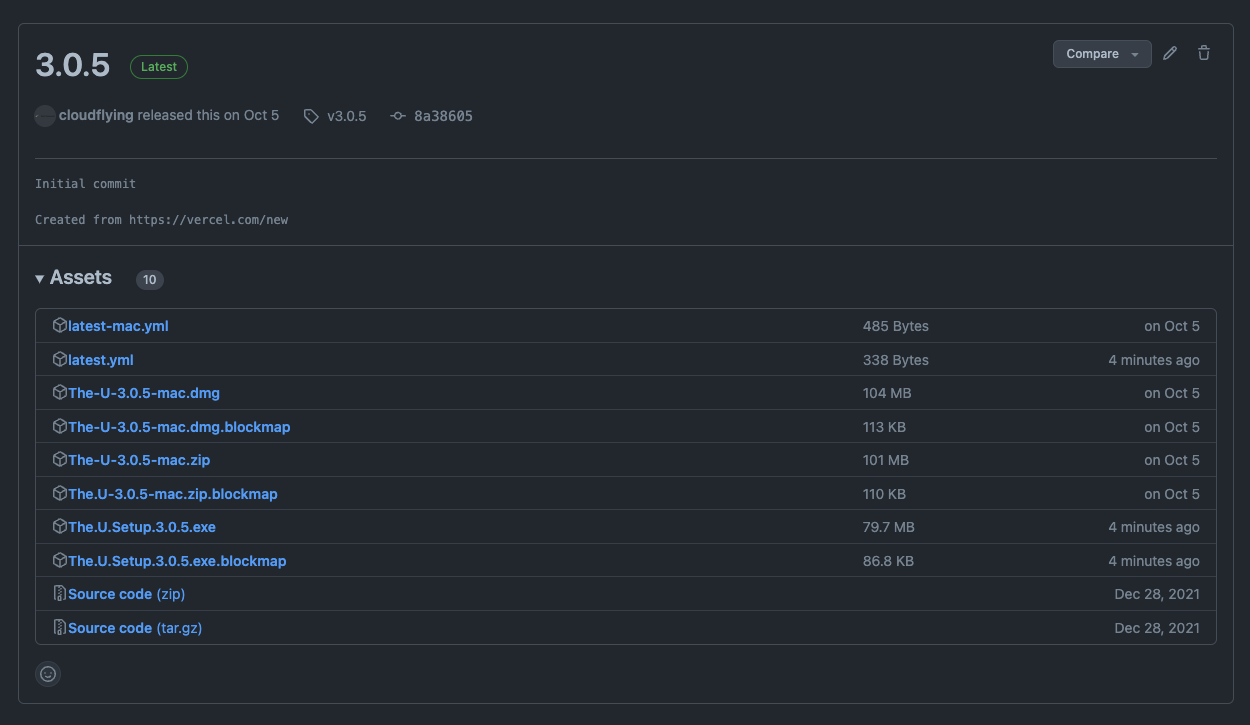Click package icon next to latest-mac.yml
This screenshot has height=725, width=1250.
point(60,326)
